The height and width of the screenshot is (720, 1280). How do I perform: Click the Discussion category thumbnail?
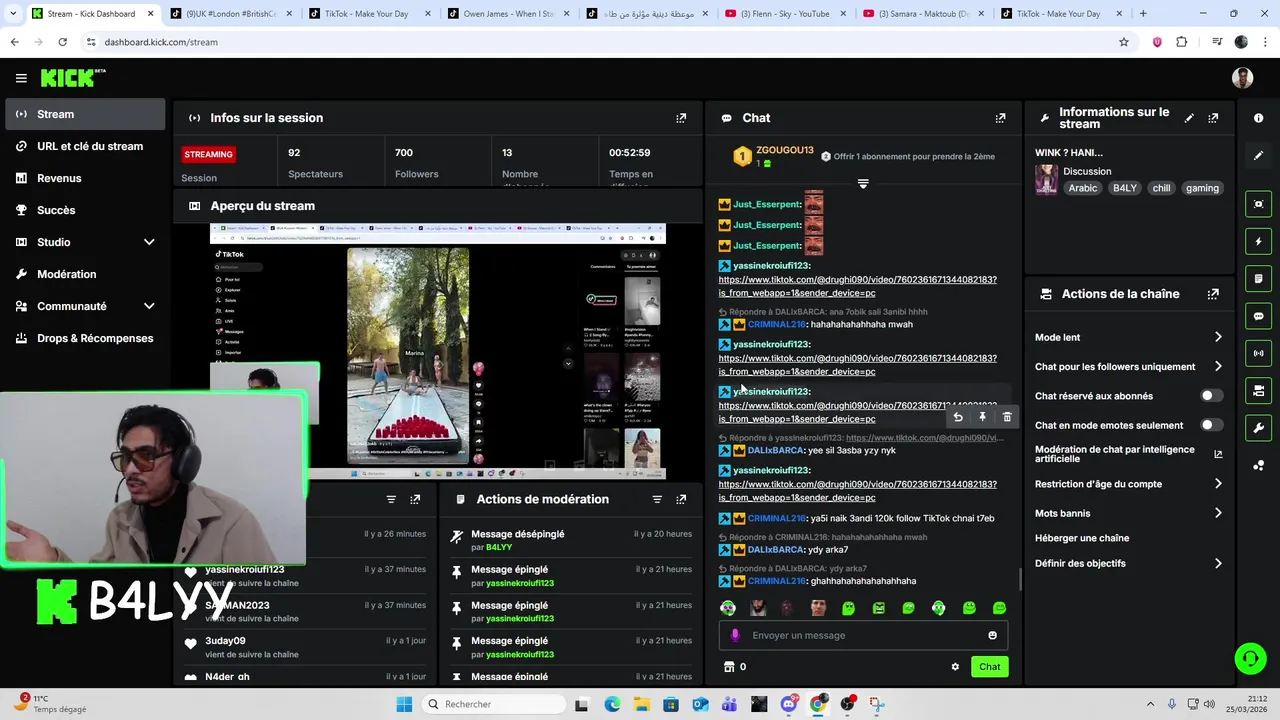point(1046,180)
